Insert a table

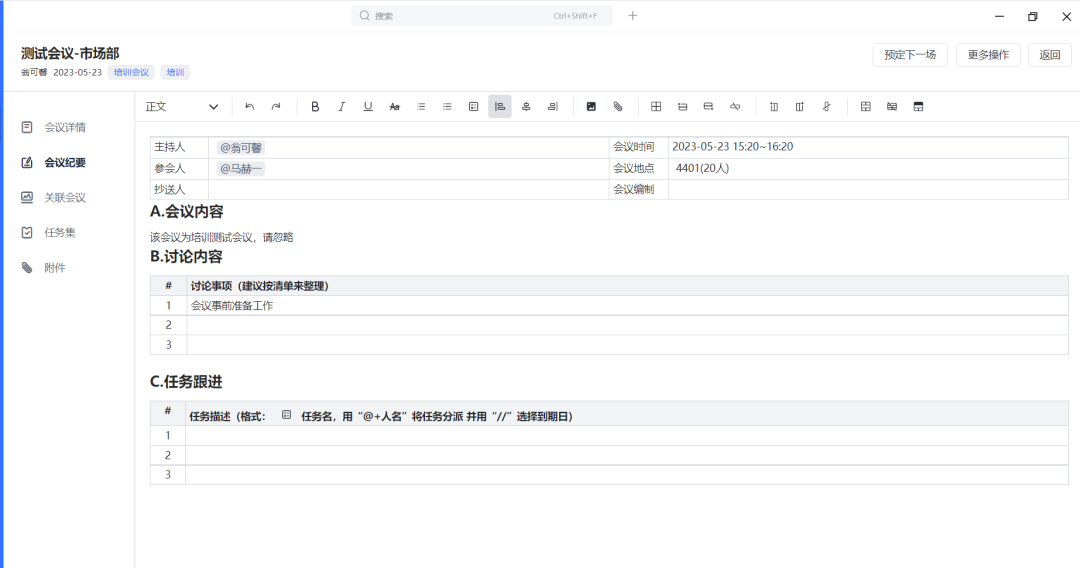click(x=656, y=107)
